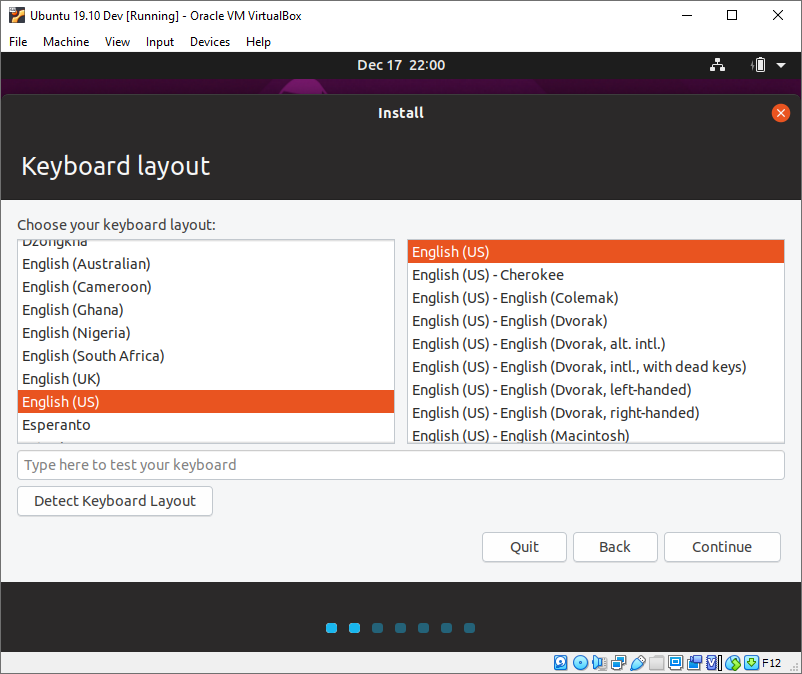Select English (US) in the left layout list

[x=206, y=402]
